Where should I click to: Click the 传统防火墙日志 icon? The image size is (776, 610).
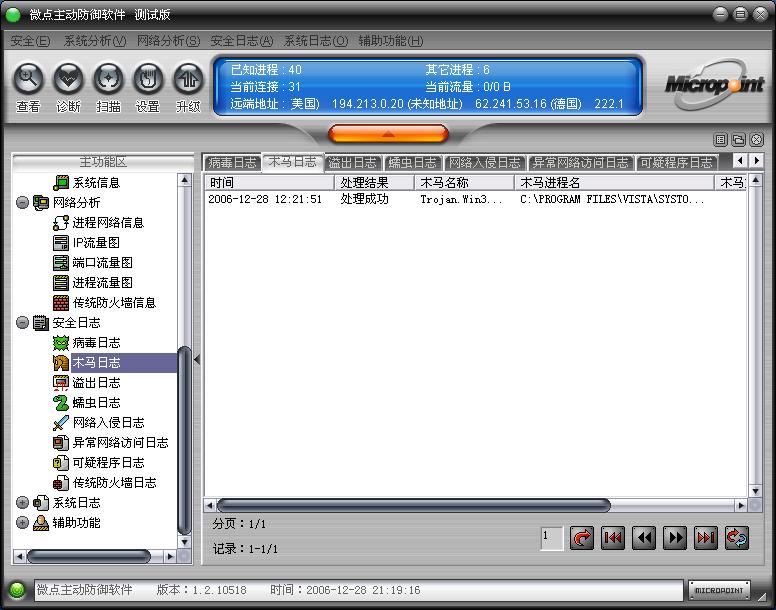[x=61, y=482]
